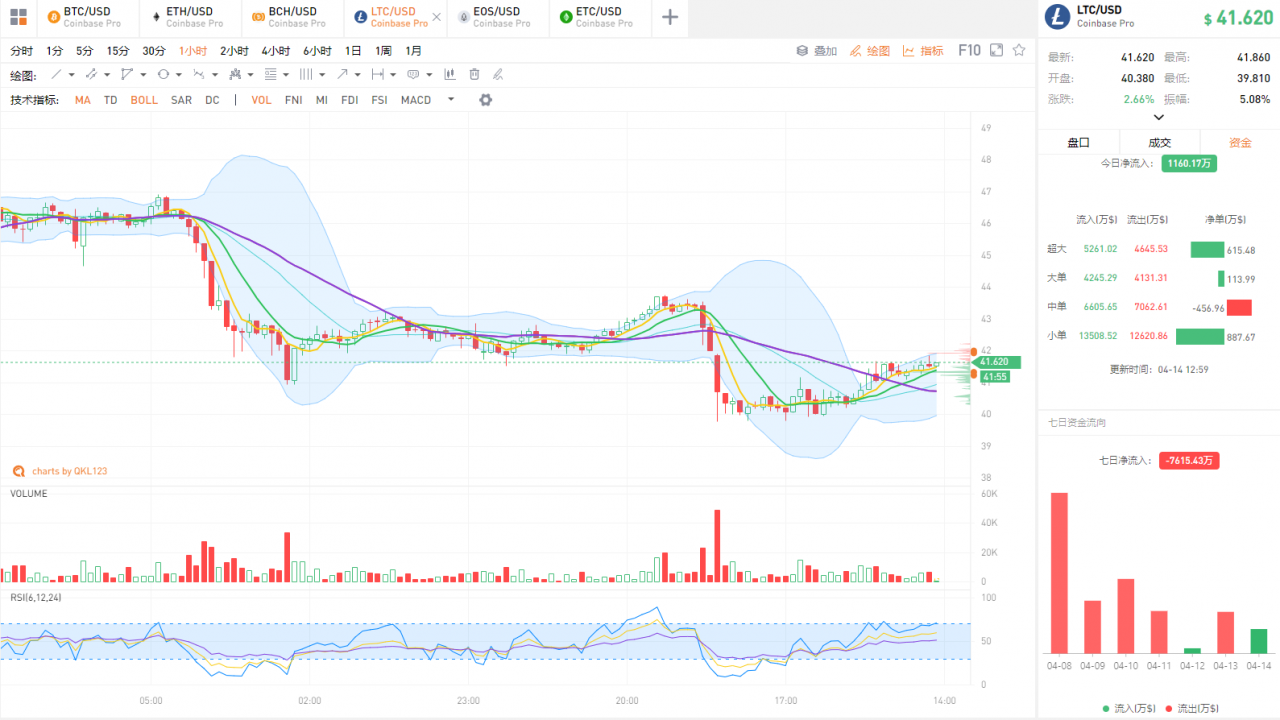Select the arrow drawing tool

coord(342,74)
